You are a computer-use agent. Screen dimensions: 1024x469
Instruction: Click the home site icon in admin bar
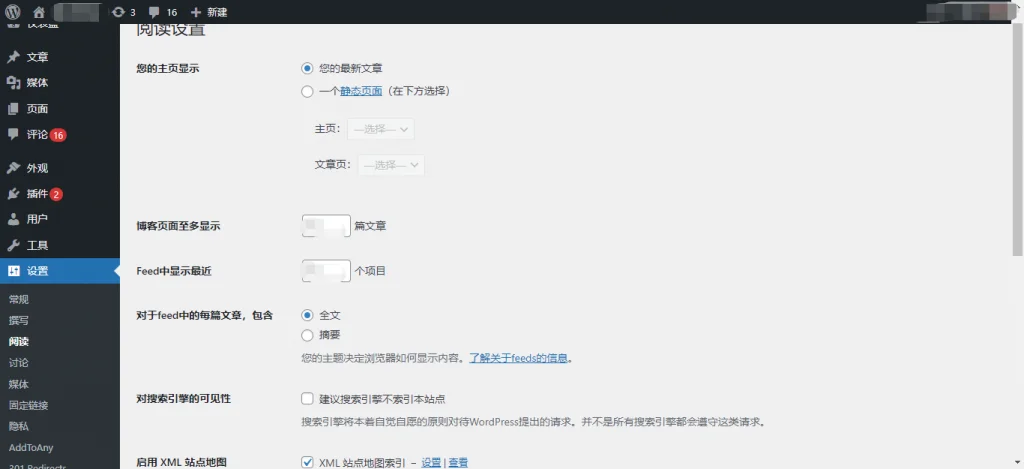[x=39, y=12]
